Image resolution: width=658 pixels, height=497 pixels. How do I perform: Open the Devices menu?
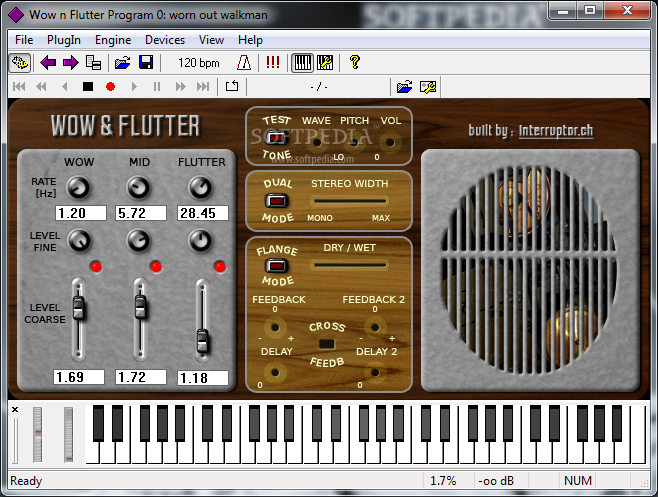click(165, 40)
